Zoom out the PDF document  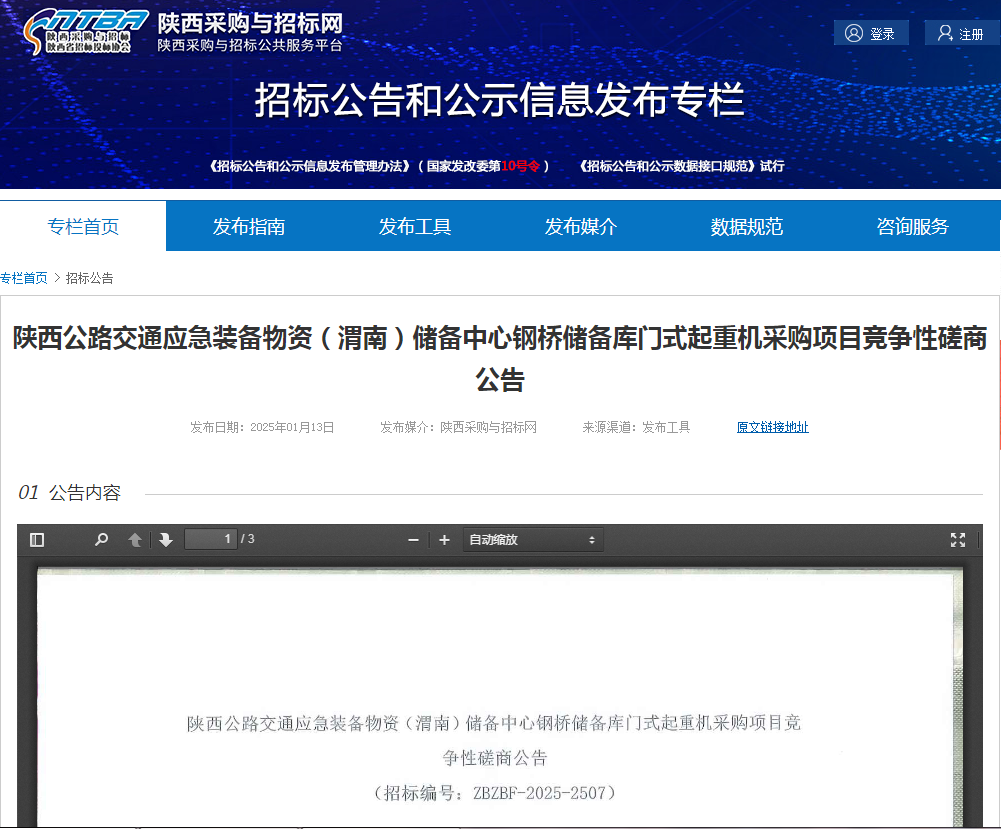(413, 540)
